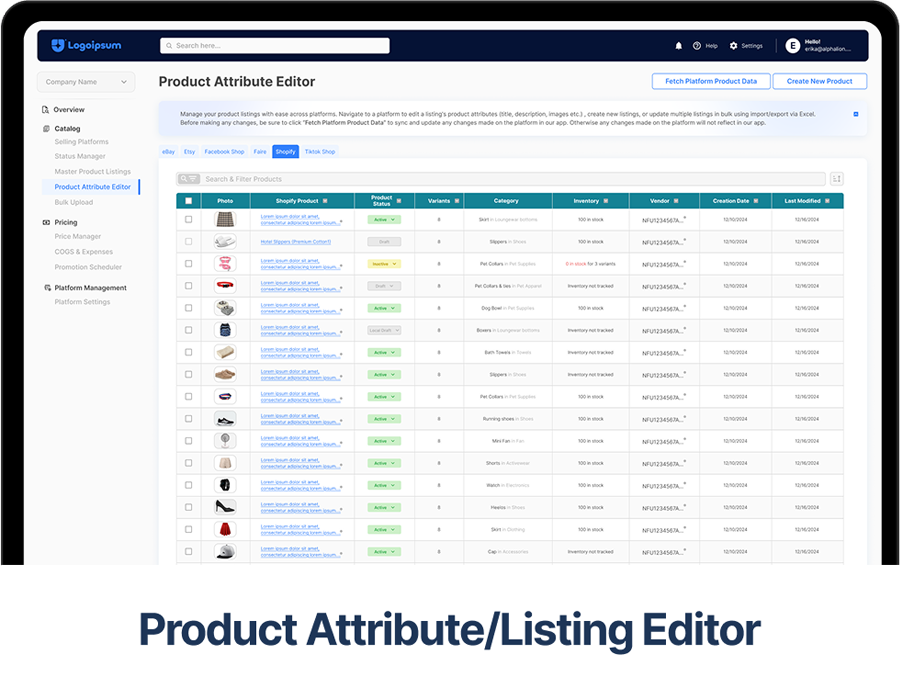
Task: Click the user avatar with letter E
Action: 793,46
